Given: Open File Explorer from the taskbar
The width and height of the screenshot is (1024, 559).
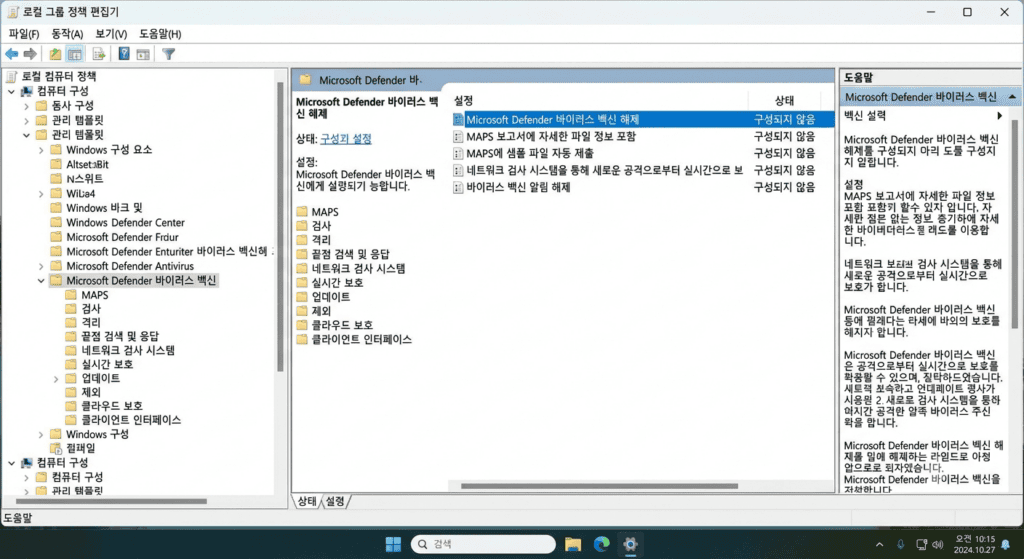Looking at the screenshot, I should (573, 544).
